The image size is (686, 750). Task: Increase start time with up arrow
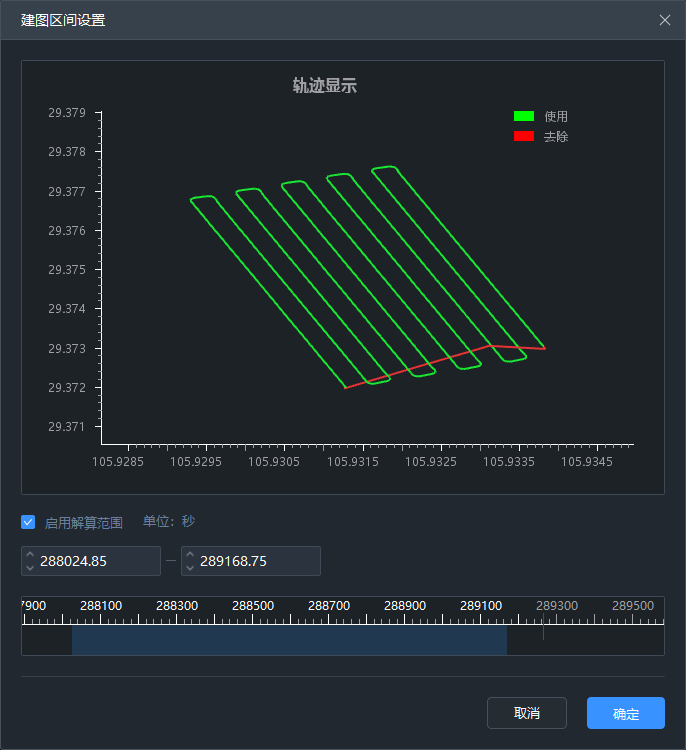(x=30, y=555)
